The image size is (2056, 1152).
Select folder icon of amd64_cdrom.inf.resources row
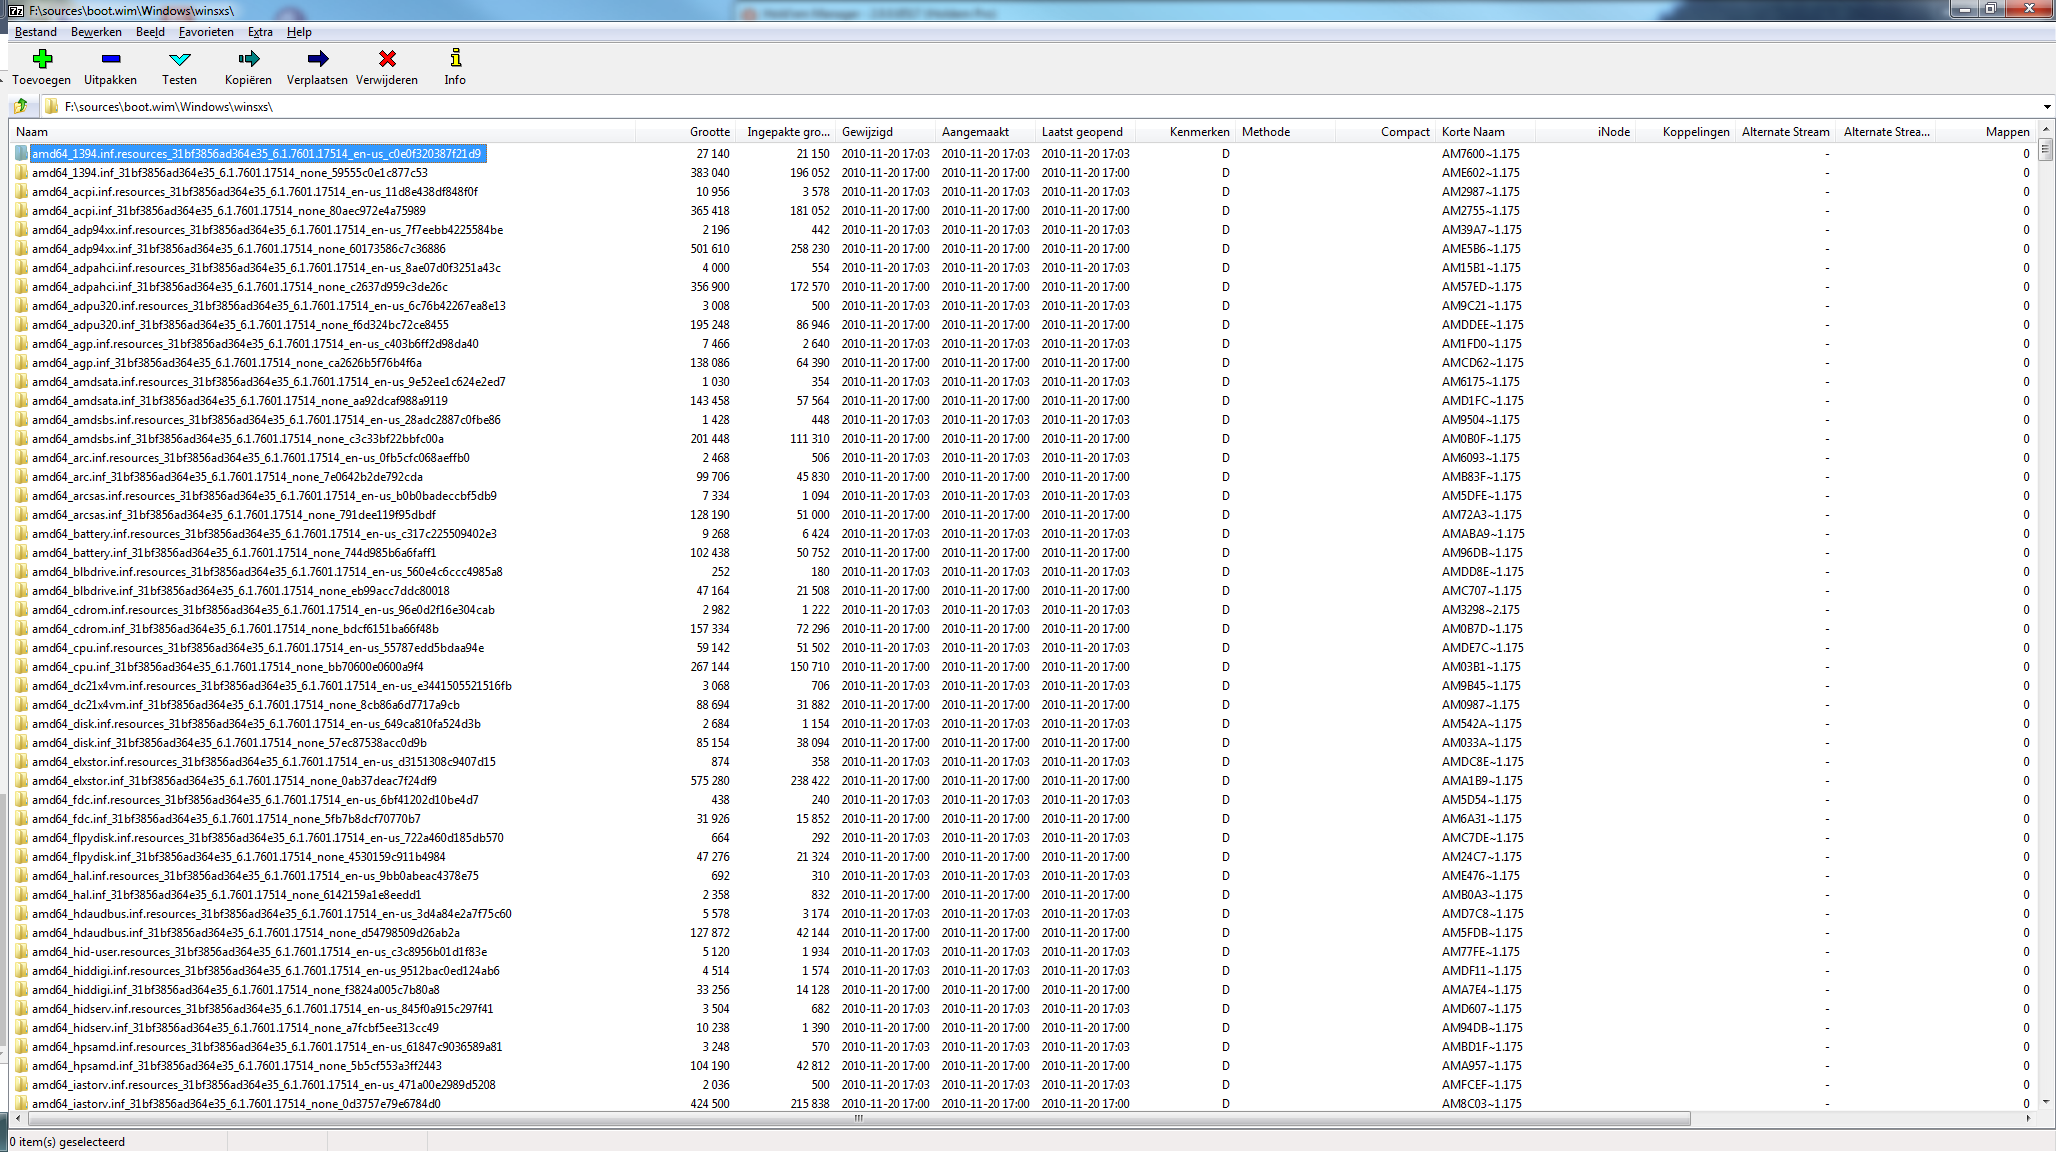tap(21, 610)
